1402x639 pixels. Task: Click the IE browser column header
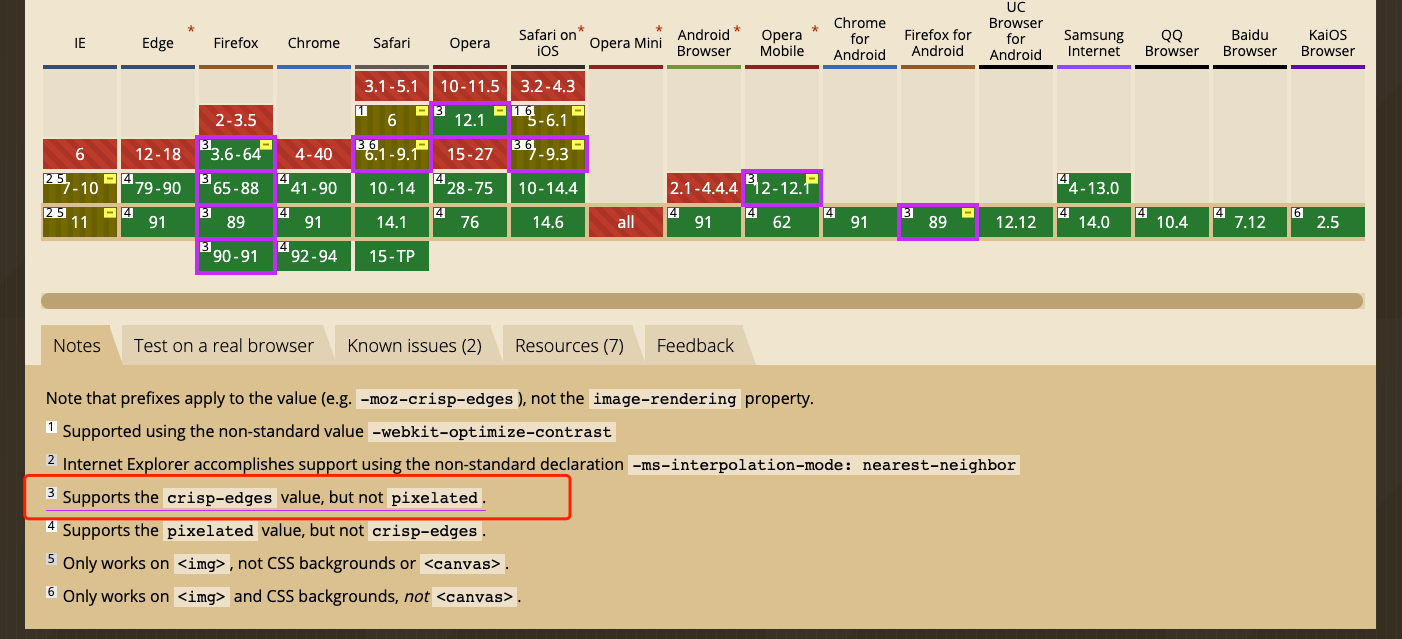tap(80, 43)
